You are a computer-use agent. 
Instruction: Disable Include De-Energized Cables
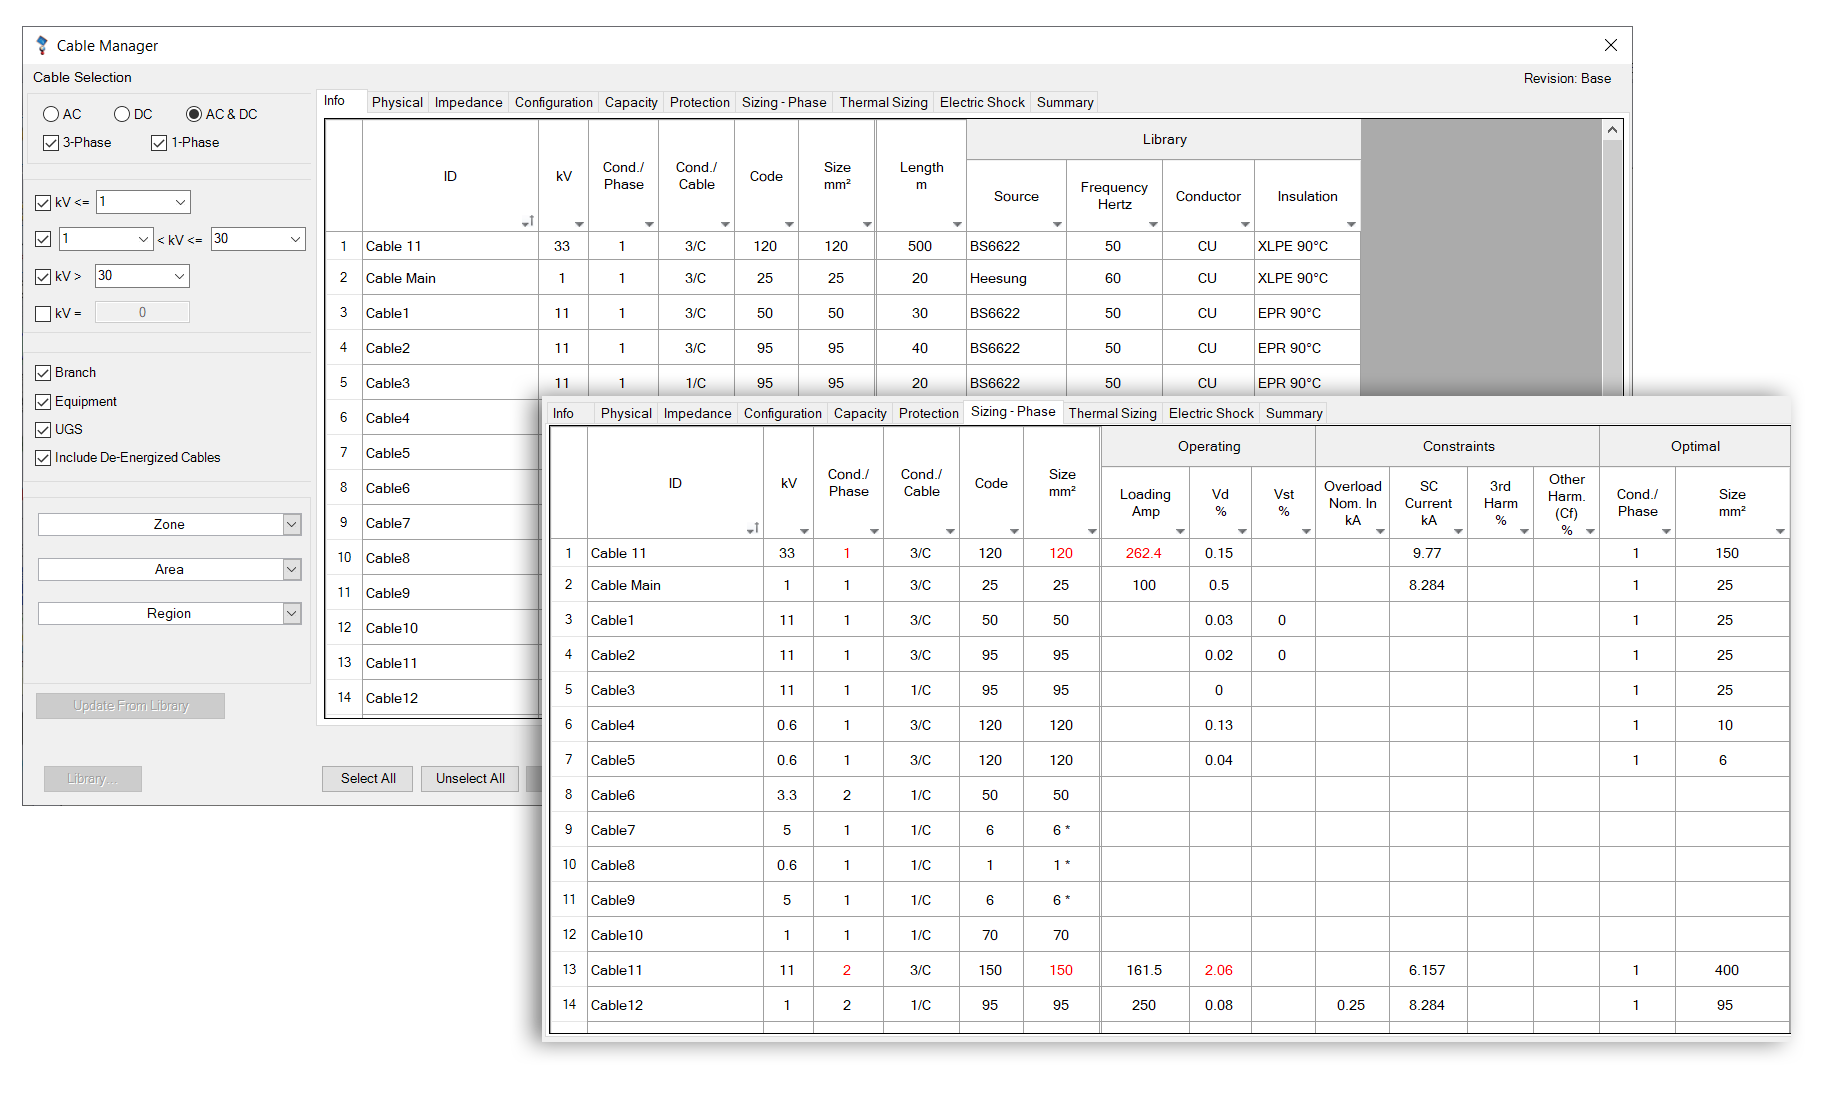click(x=43, y=457)
